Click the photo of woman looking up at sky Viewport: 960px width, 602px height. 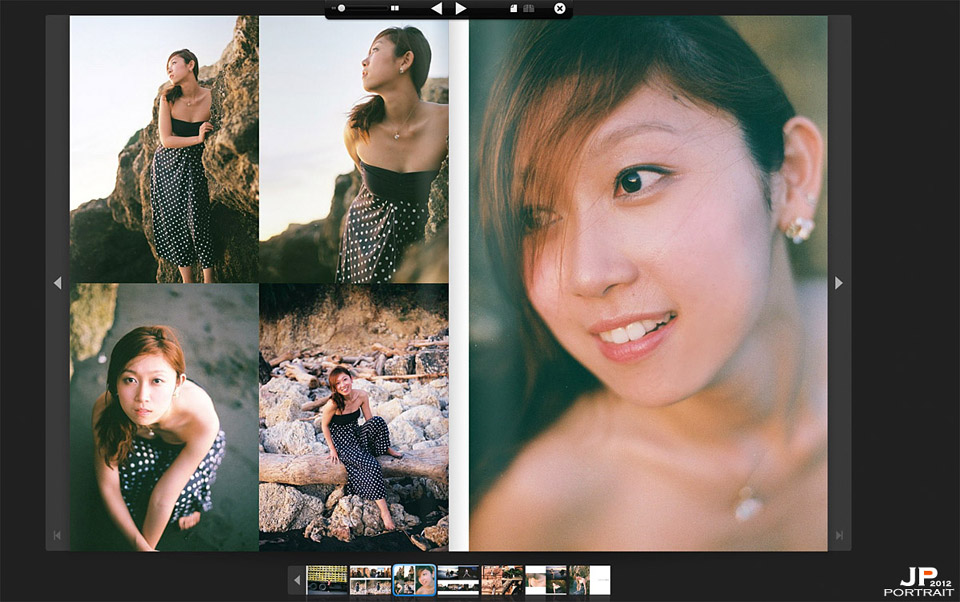point(354,149)
